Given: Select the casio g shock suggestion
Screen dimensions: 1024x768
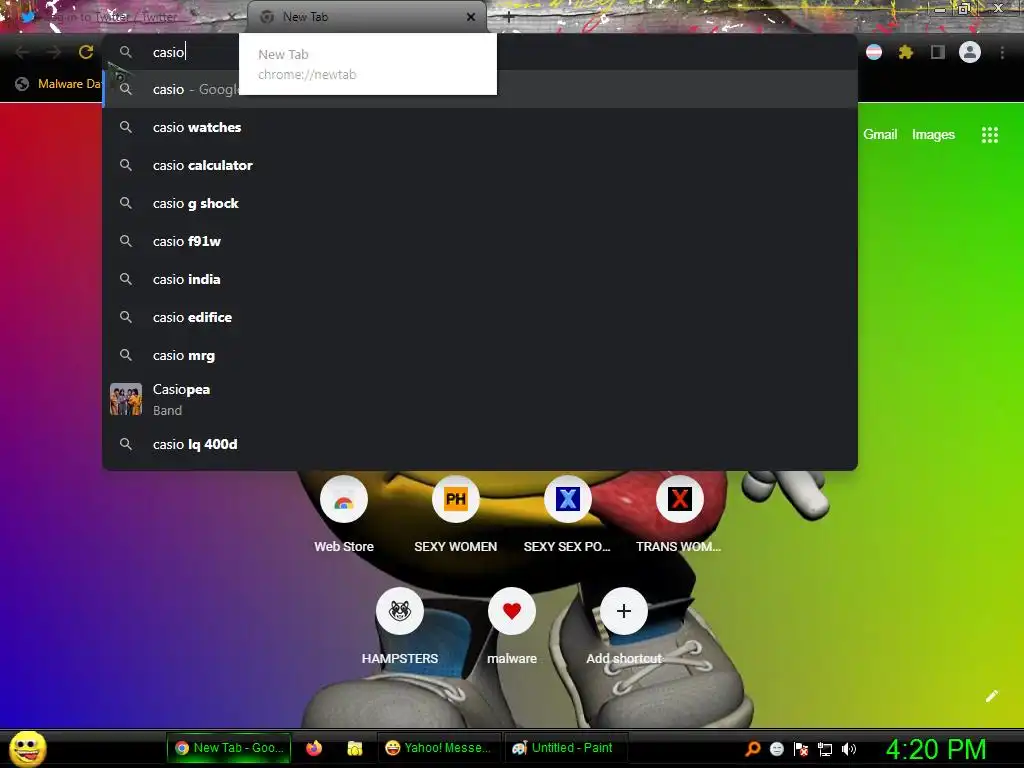Looking at the screenshot, I should point(480,203).
